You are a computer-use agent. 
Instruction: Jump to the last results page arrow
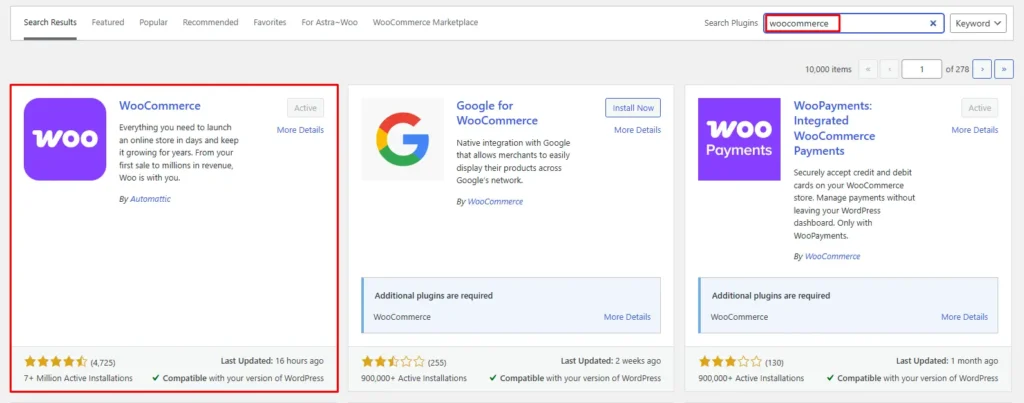1004,69
